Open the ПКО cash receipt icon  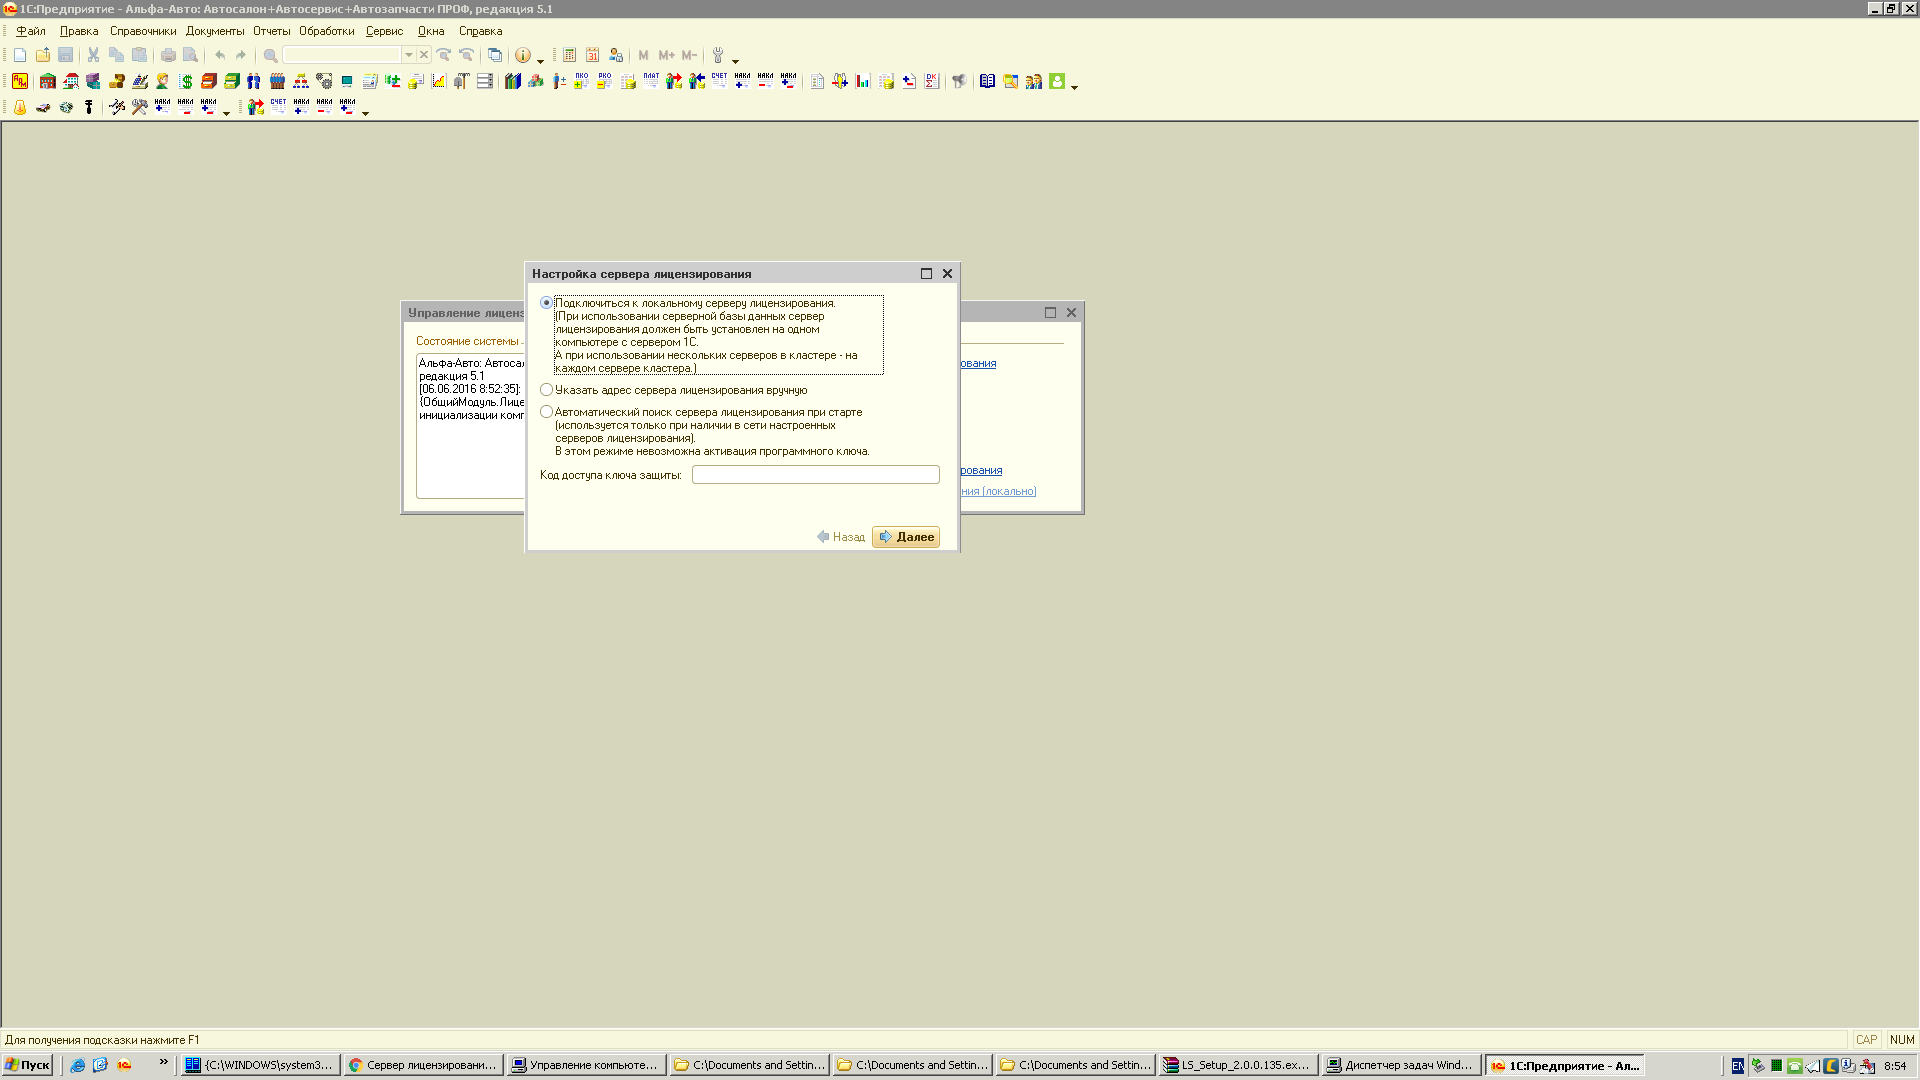(581, 81)
